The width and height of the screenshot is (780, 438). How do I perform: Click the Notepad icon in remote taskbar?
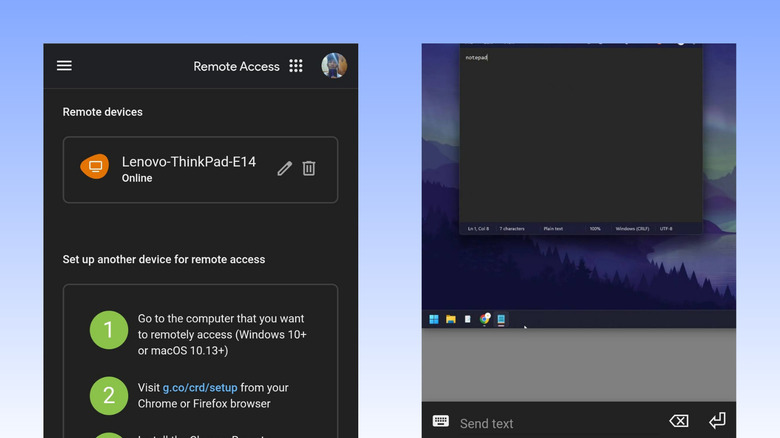(501, 319)
